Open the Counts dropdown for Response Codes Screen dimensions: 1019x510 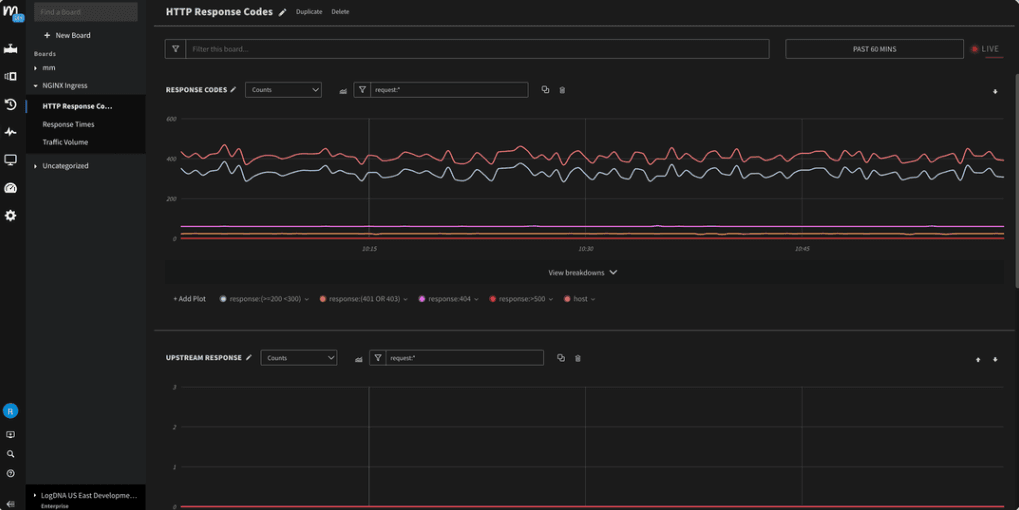(x=284, y=90)
